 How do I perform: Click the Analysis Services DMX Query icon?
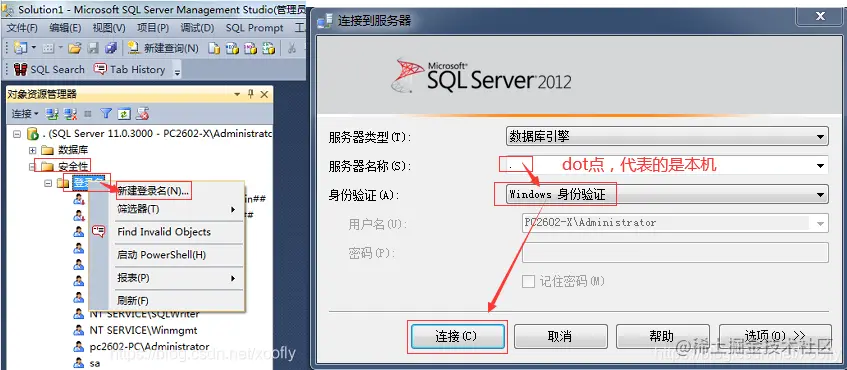[250, 49]
